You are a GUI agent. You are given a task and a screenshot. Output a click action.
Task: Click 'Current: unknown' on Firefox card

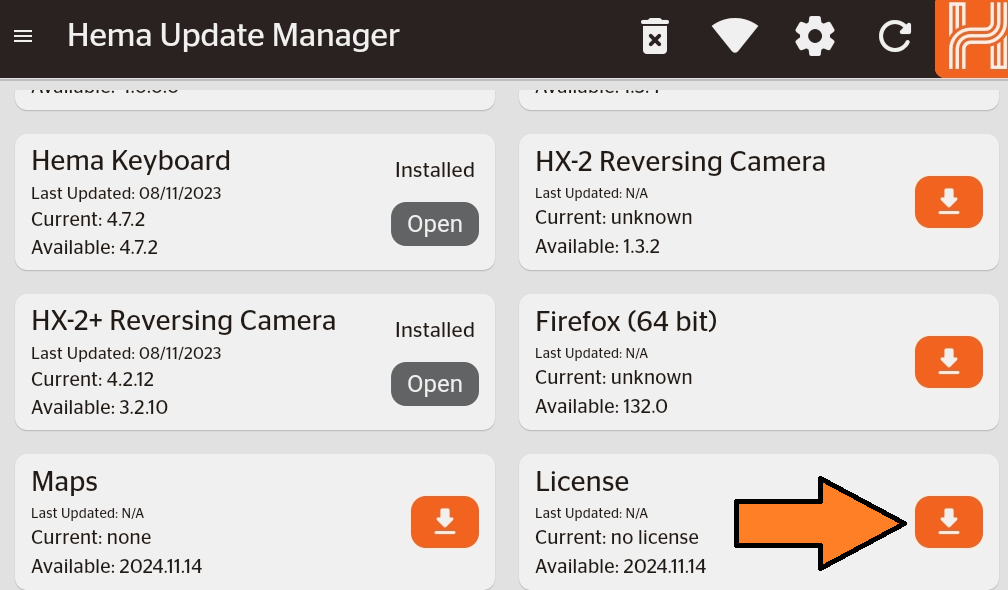click(x=614, y=377)
